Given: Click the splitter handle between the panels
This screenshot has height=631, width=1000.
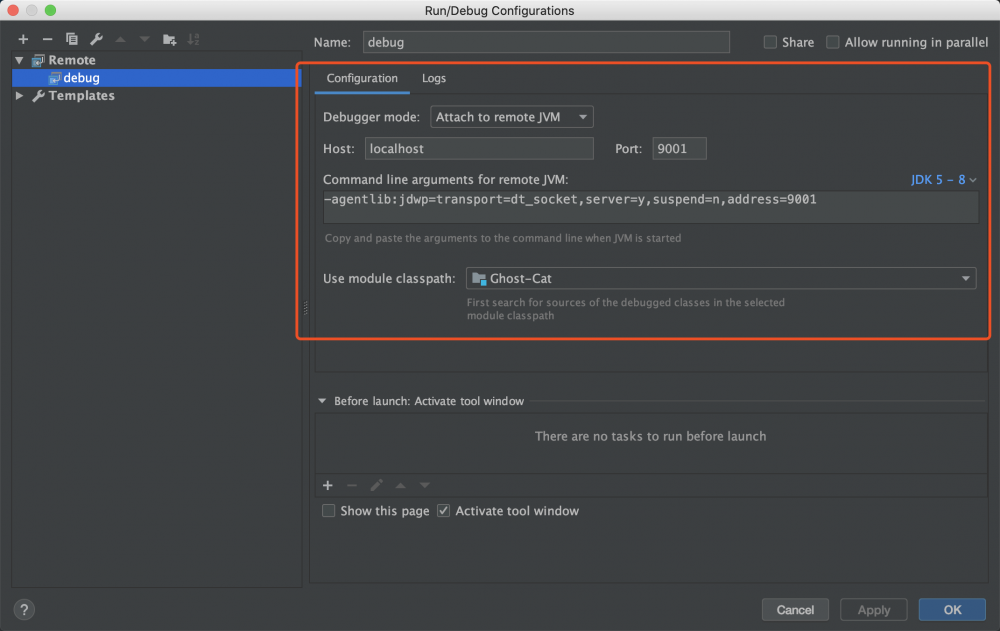Looking at the screenshot, I should click(305, 308).
